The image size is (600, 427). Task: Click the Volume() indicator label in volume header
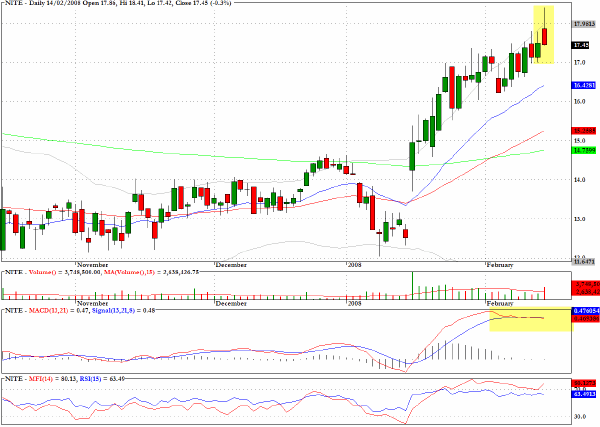click(42, 272)
